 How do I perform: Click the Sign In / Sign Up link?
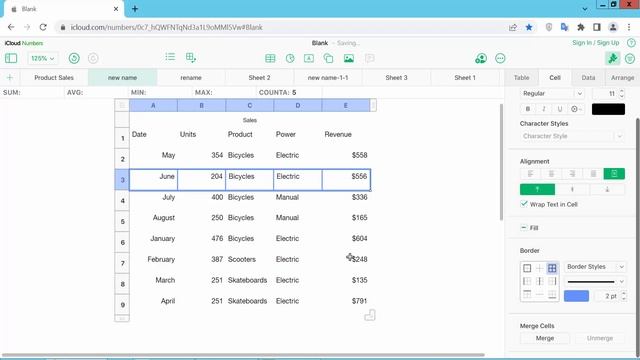596,42
